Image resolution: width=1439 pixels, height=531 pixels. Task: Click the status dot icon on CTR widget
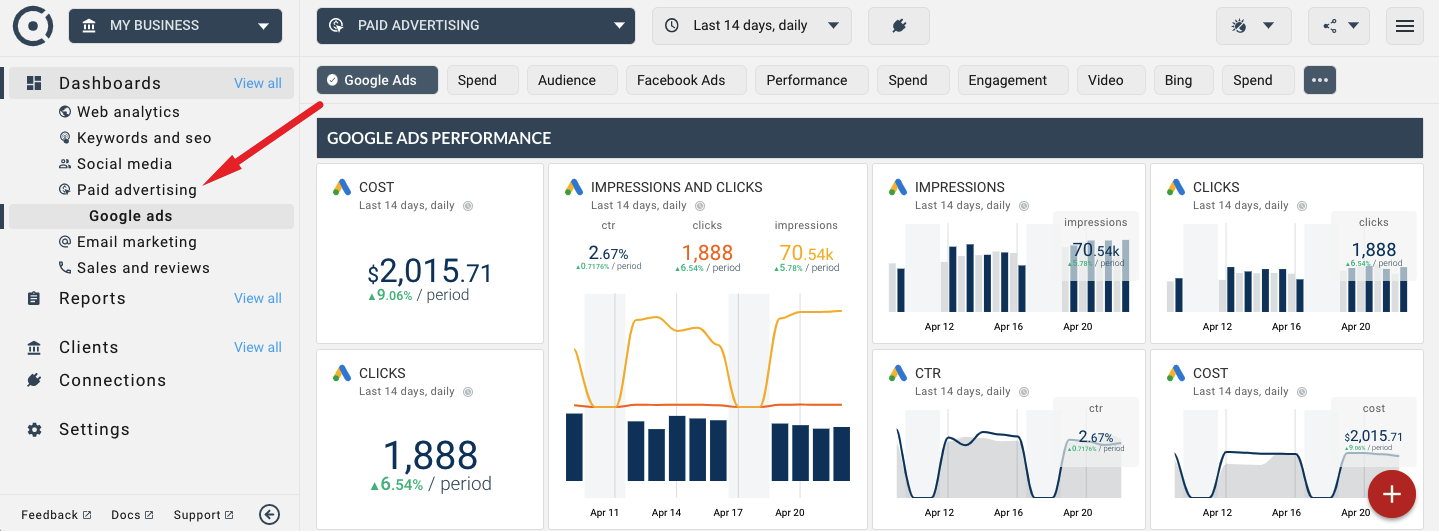click(x=1023, y=392)
